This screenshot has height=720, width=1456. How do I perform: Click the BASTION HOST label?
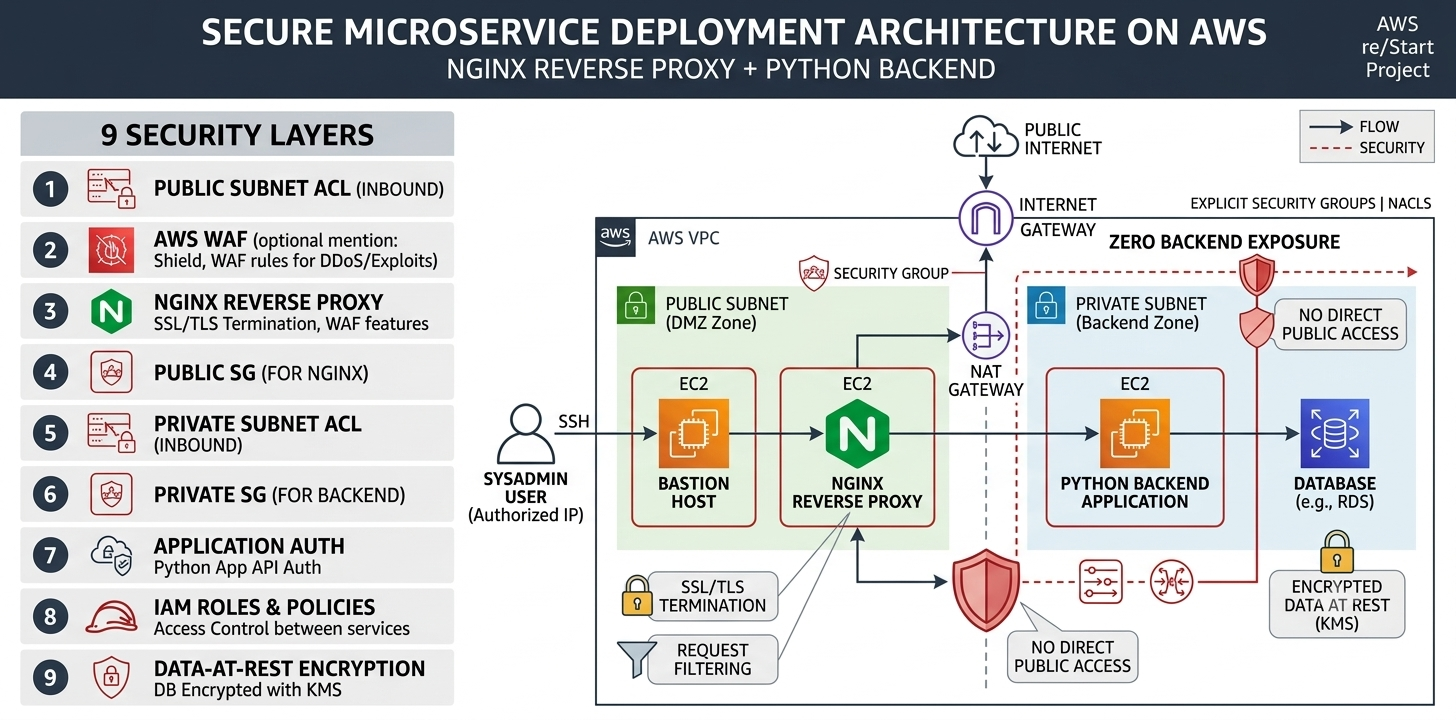(x=693, y=492)
